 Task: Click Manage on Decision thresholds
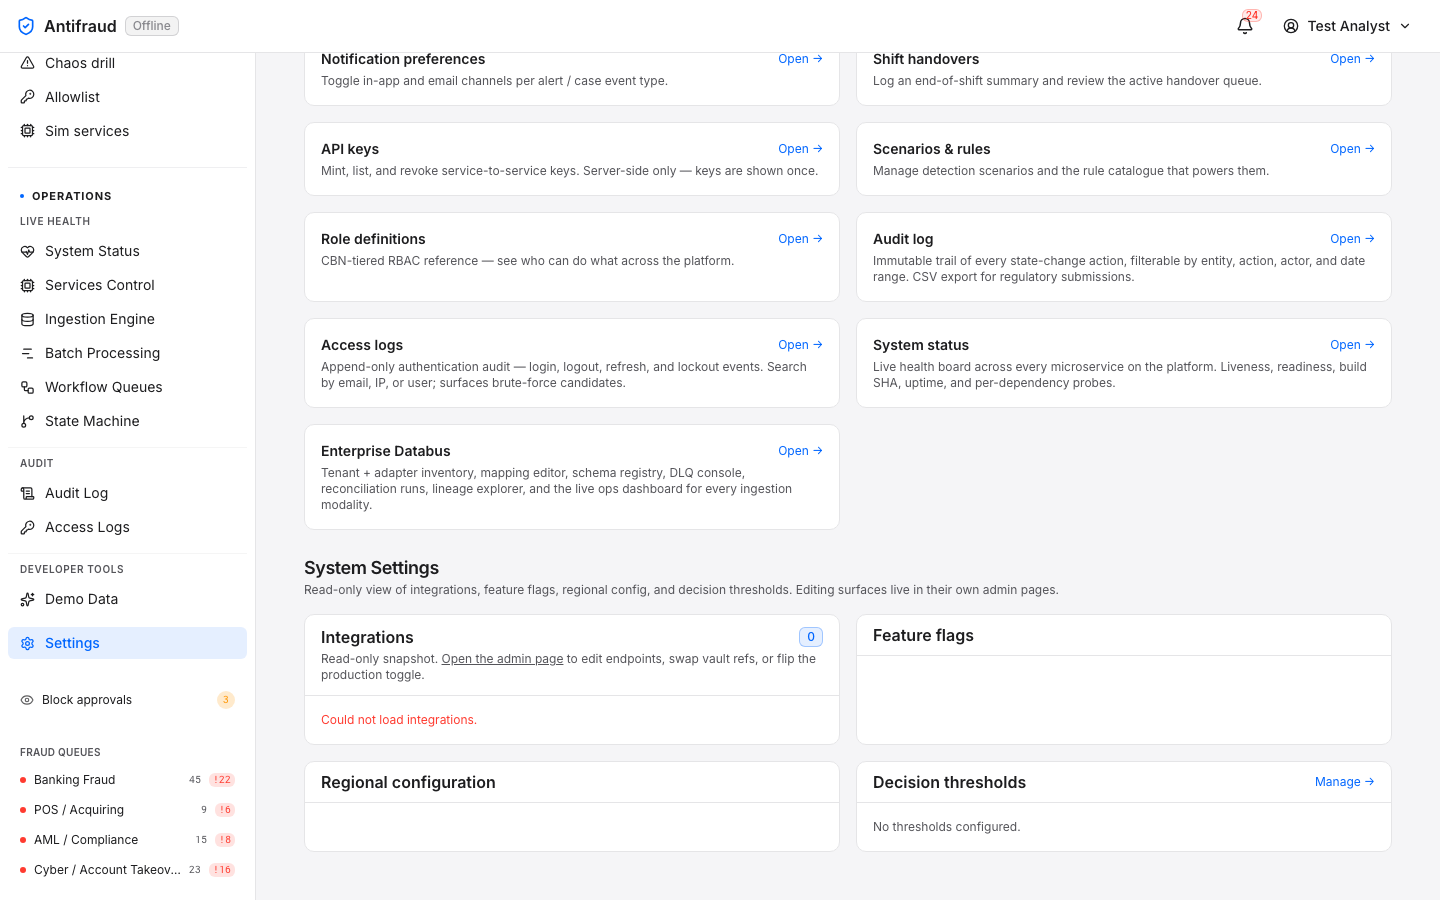pyautogui.click(x=1344, y=782)
